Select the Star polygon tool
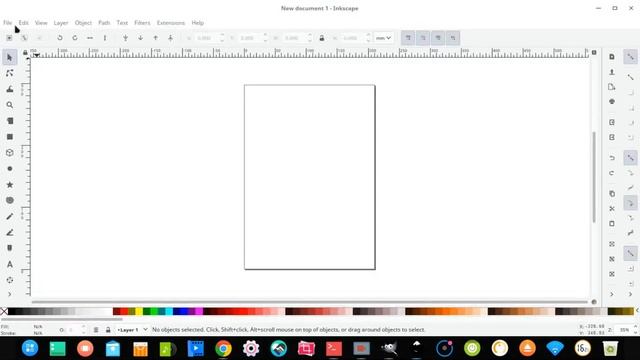The image size is (640, 360). tap(10, 184)
